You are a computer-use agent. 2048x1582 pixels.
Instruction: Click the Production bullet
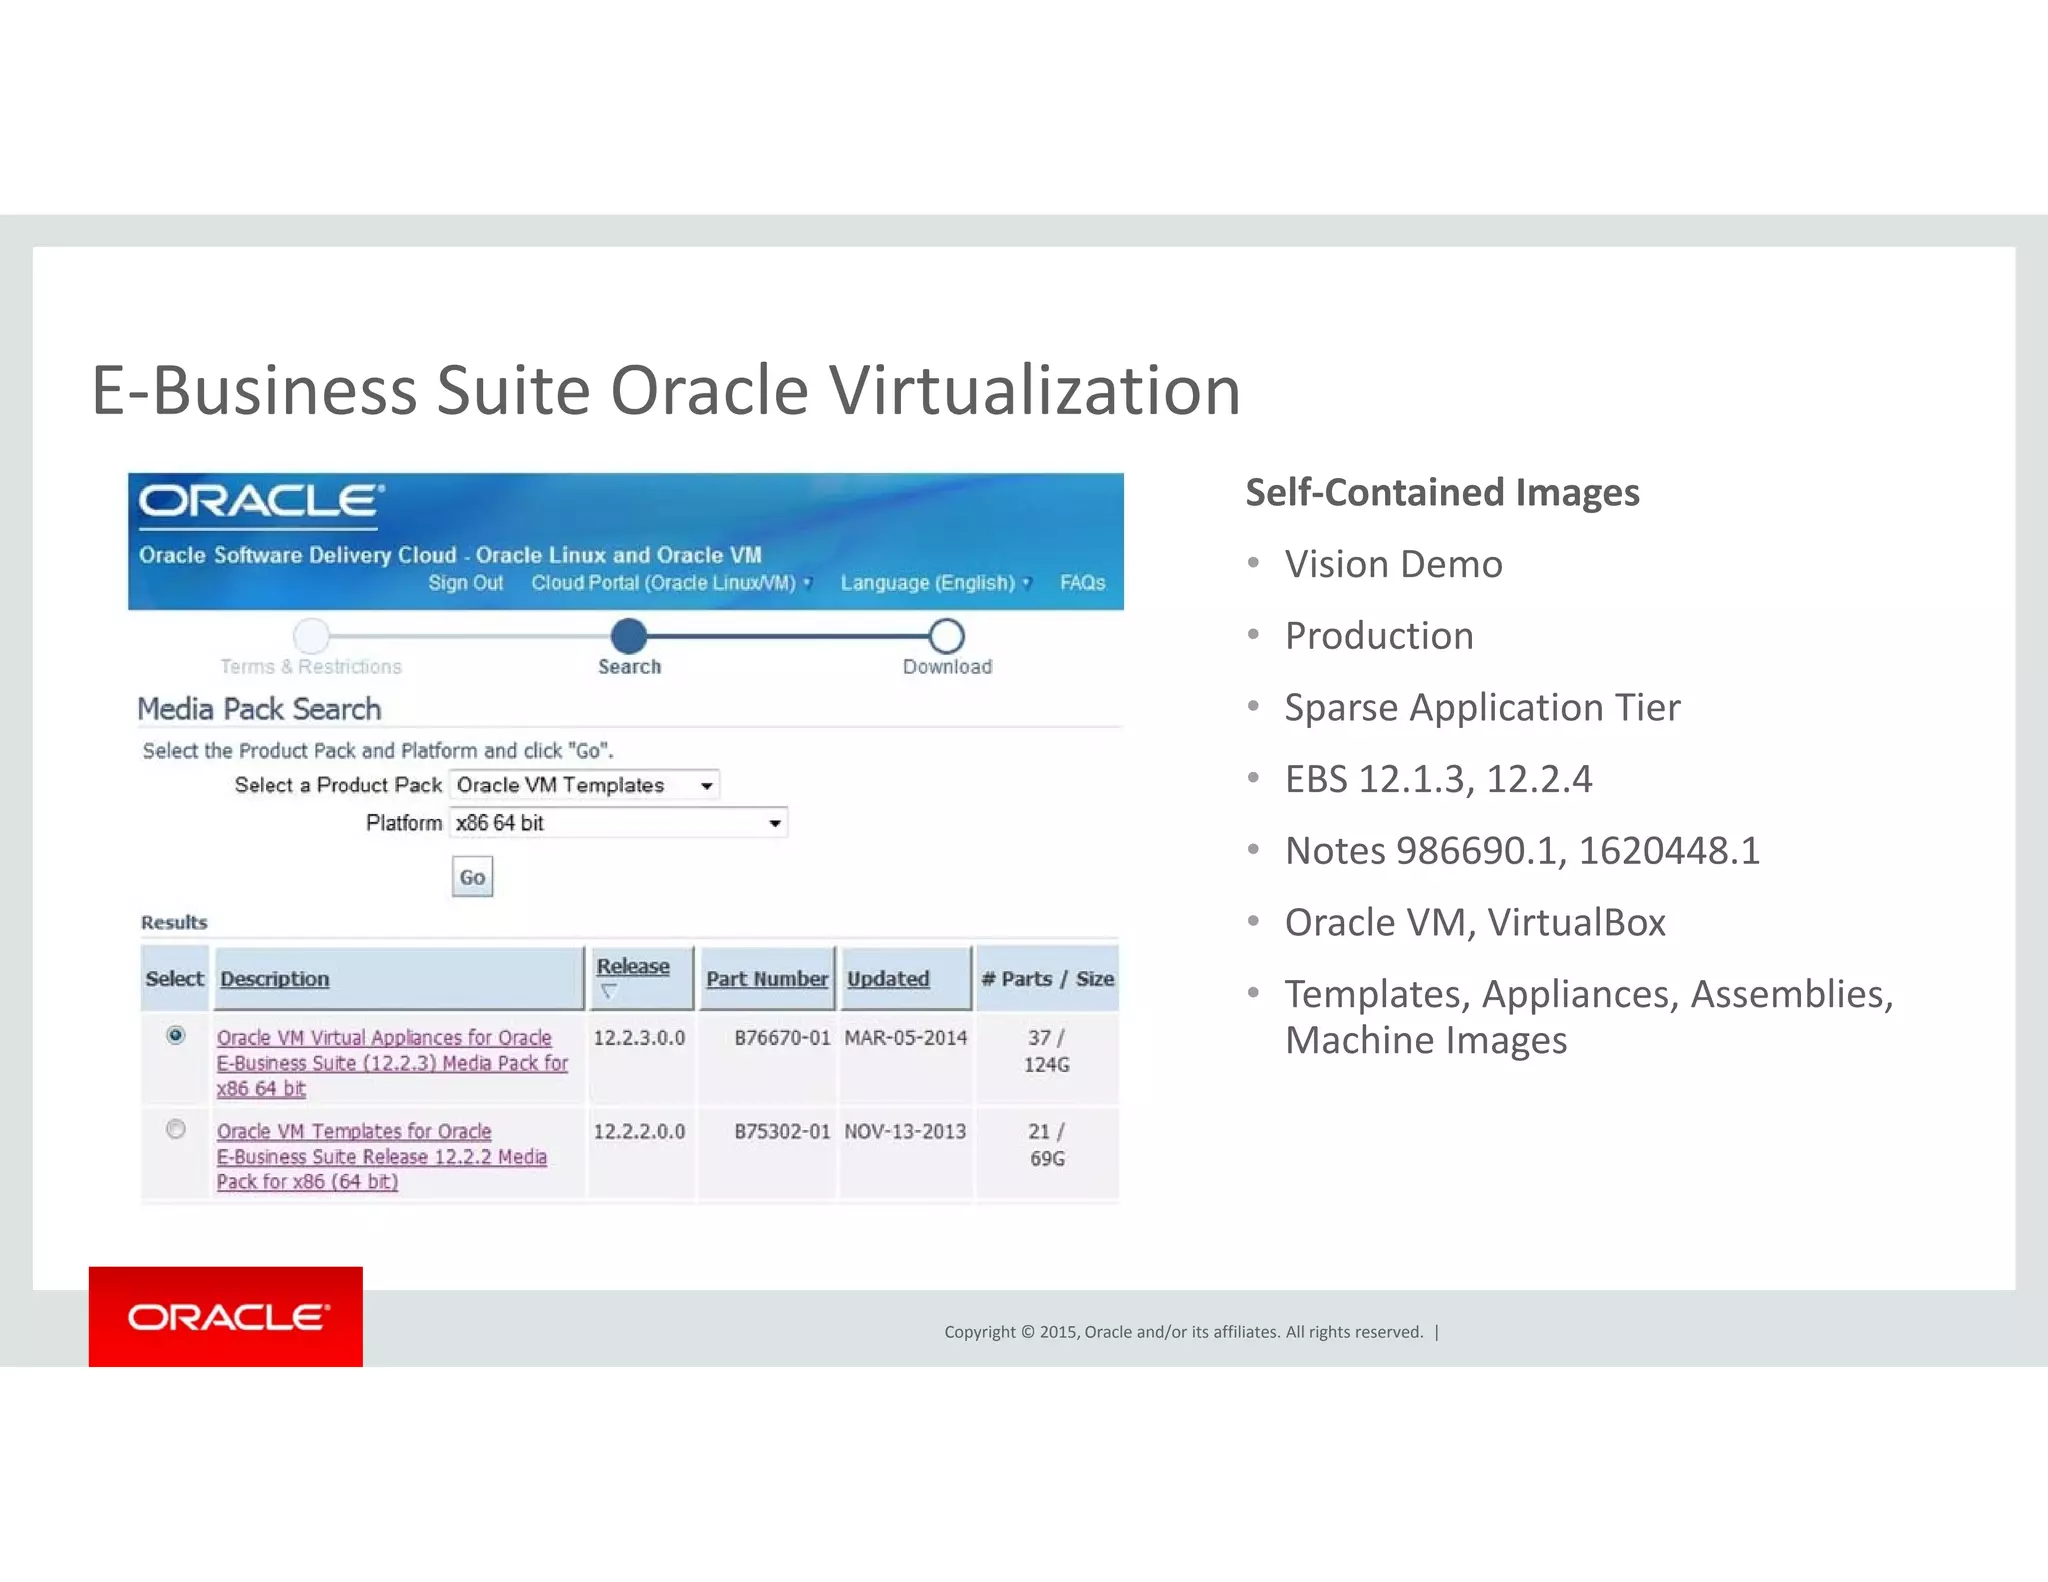[1379, 636]
